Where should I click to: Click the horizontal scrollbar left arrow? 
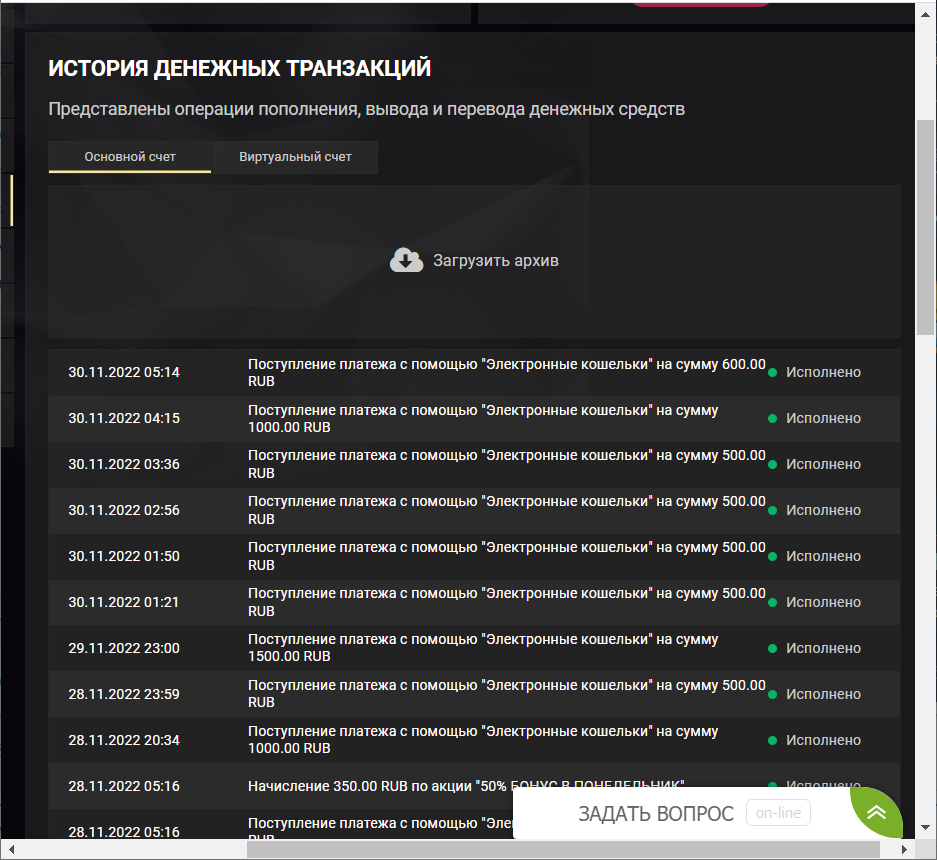click(x=11, y=849)
